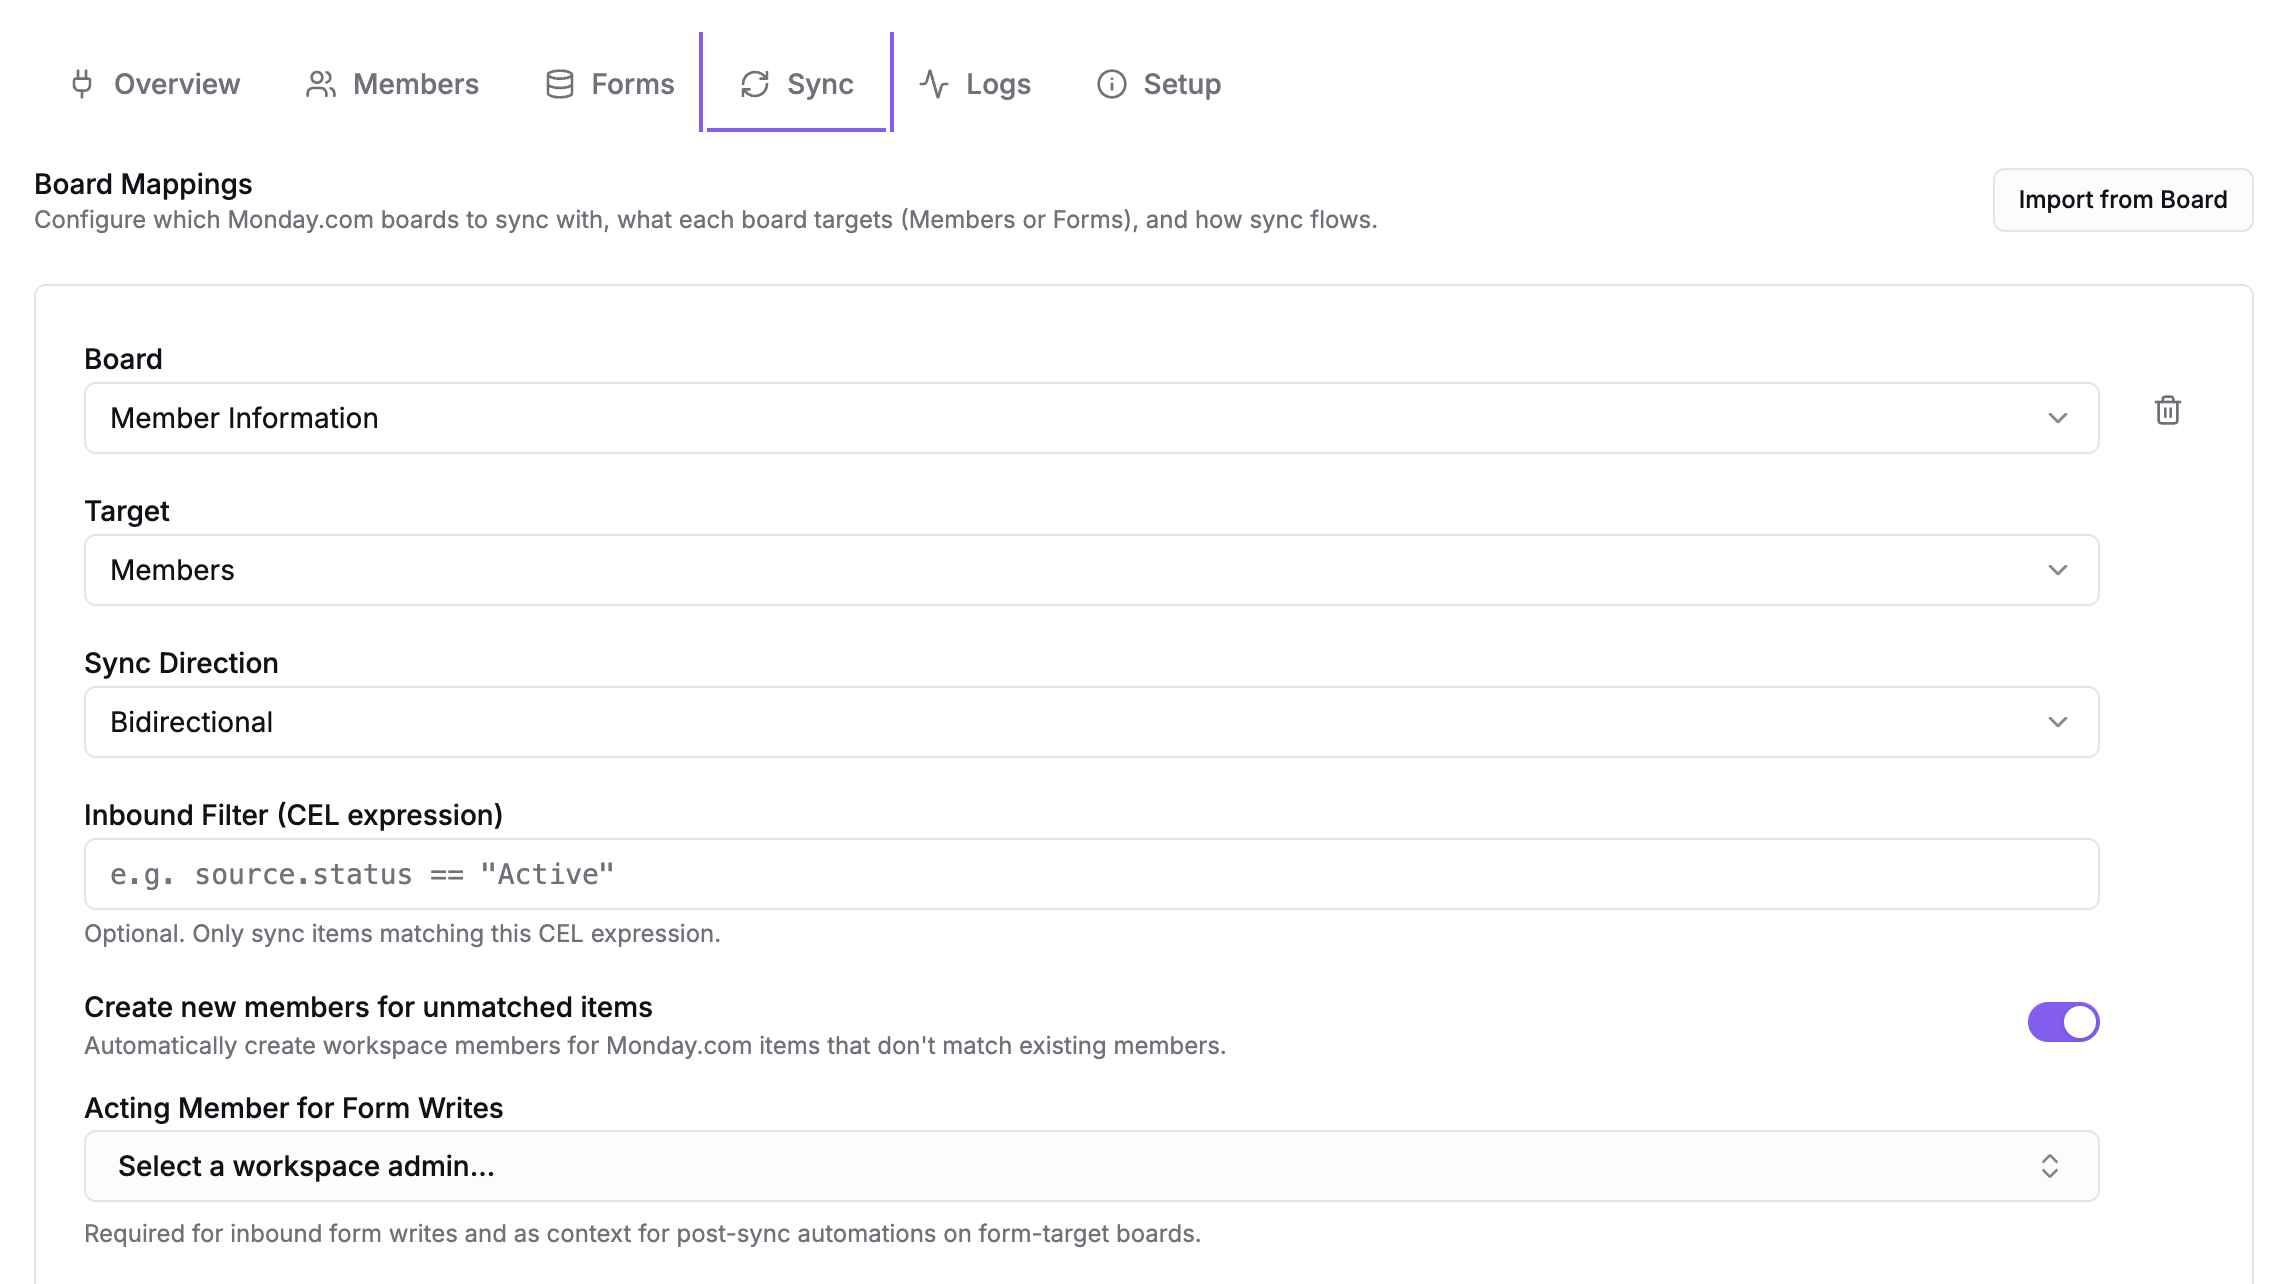
Task: Click the activity pulse icon beside Logs
Action: 934,84
